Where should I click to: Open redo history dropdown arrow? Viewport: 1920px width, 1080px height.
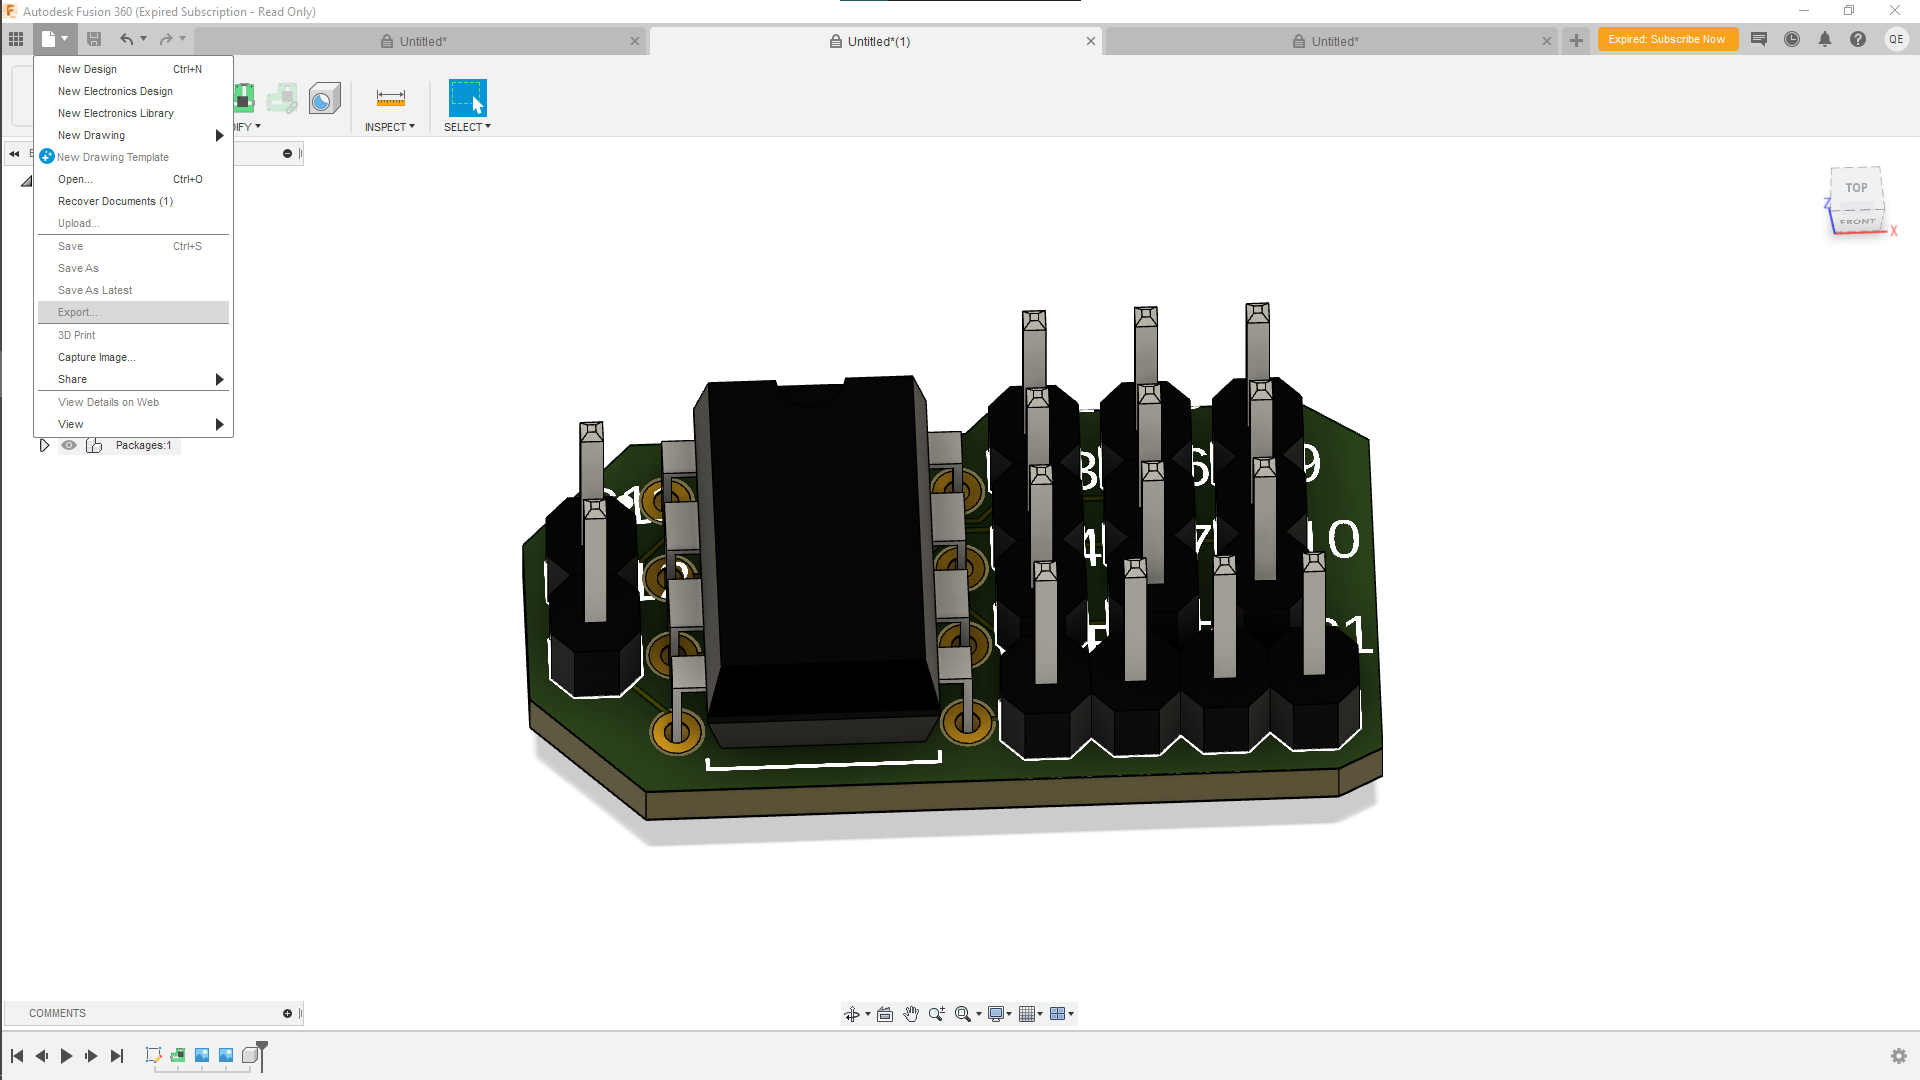tap(183, 39)
